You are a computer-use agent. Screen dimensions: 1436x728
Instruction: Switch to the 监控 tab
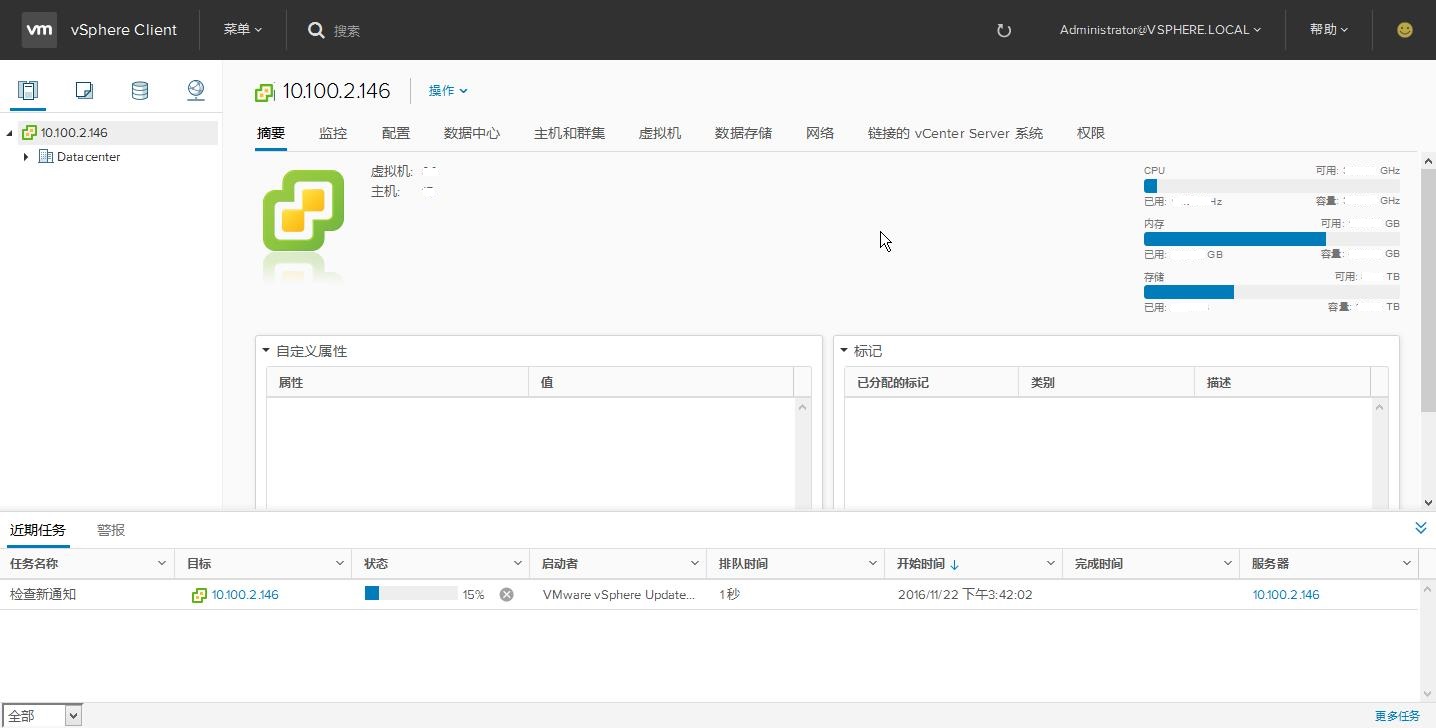333,133
